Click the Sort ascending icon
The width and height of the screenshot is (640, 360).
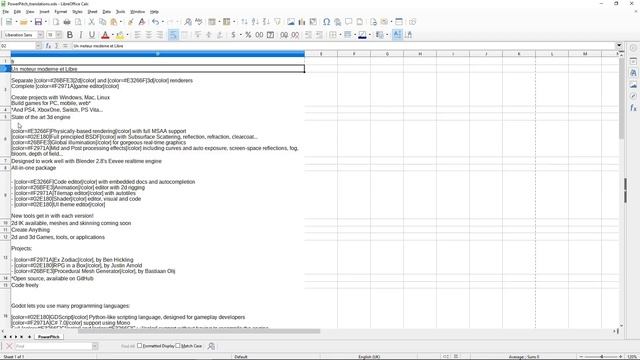tap(255, 22)
